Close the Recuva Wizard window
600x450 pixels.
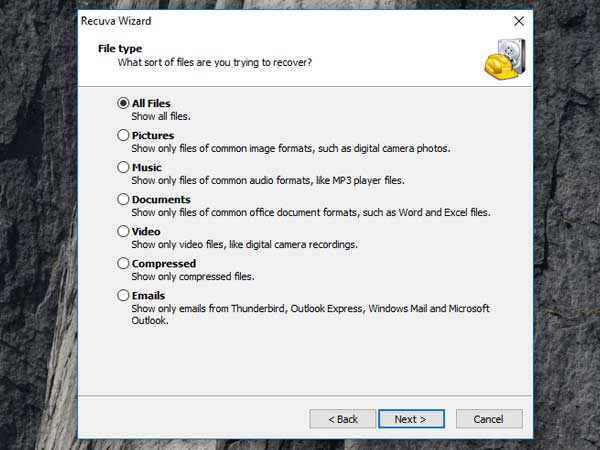click(519, 21)
